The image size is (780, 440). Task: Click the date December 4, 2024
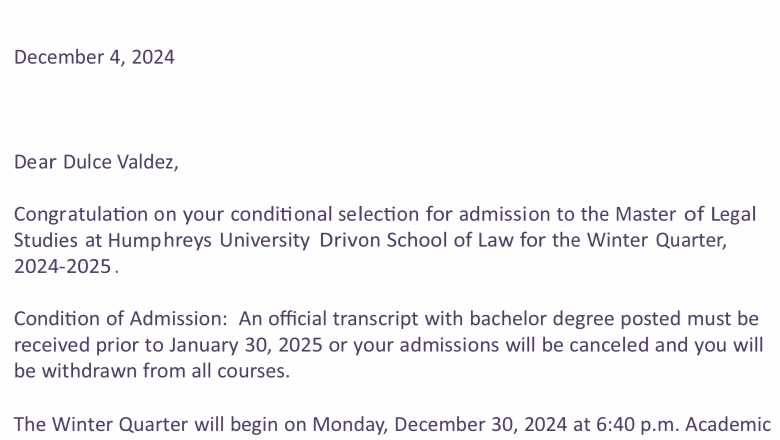tap(94, 57)
